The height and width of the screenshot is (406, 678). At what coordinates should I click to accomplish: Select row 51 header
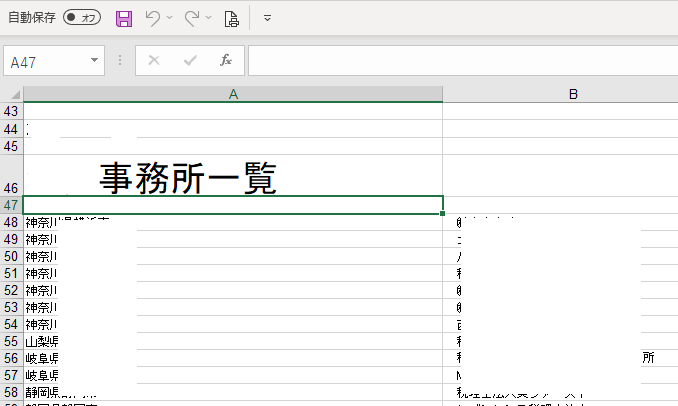[x=11, y=273]
